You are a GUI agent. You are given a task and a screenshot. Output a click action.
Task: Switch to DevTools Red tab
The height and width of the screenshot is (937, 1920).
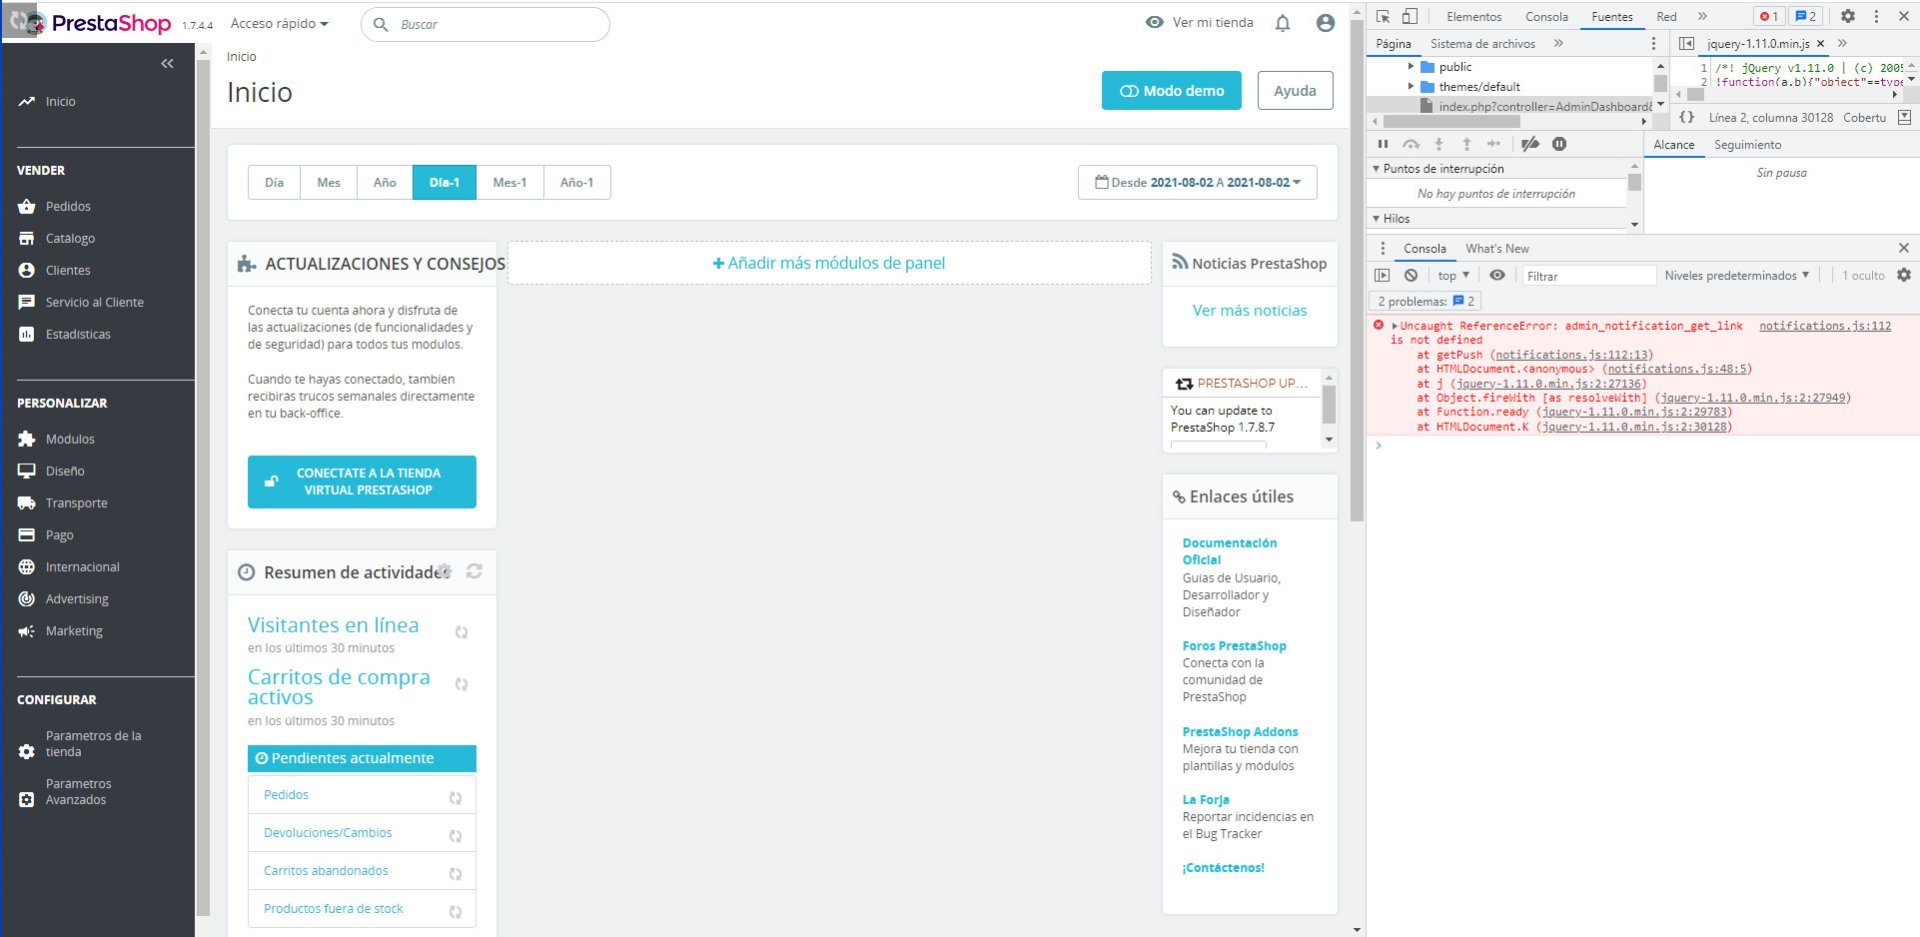(1666, 16)
